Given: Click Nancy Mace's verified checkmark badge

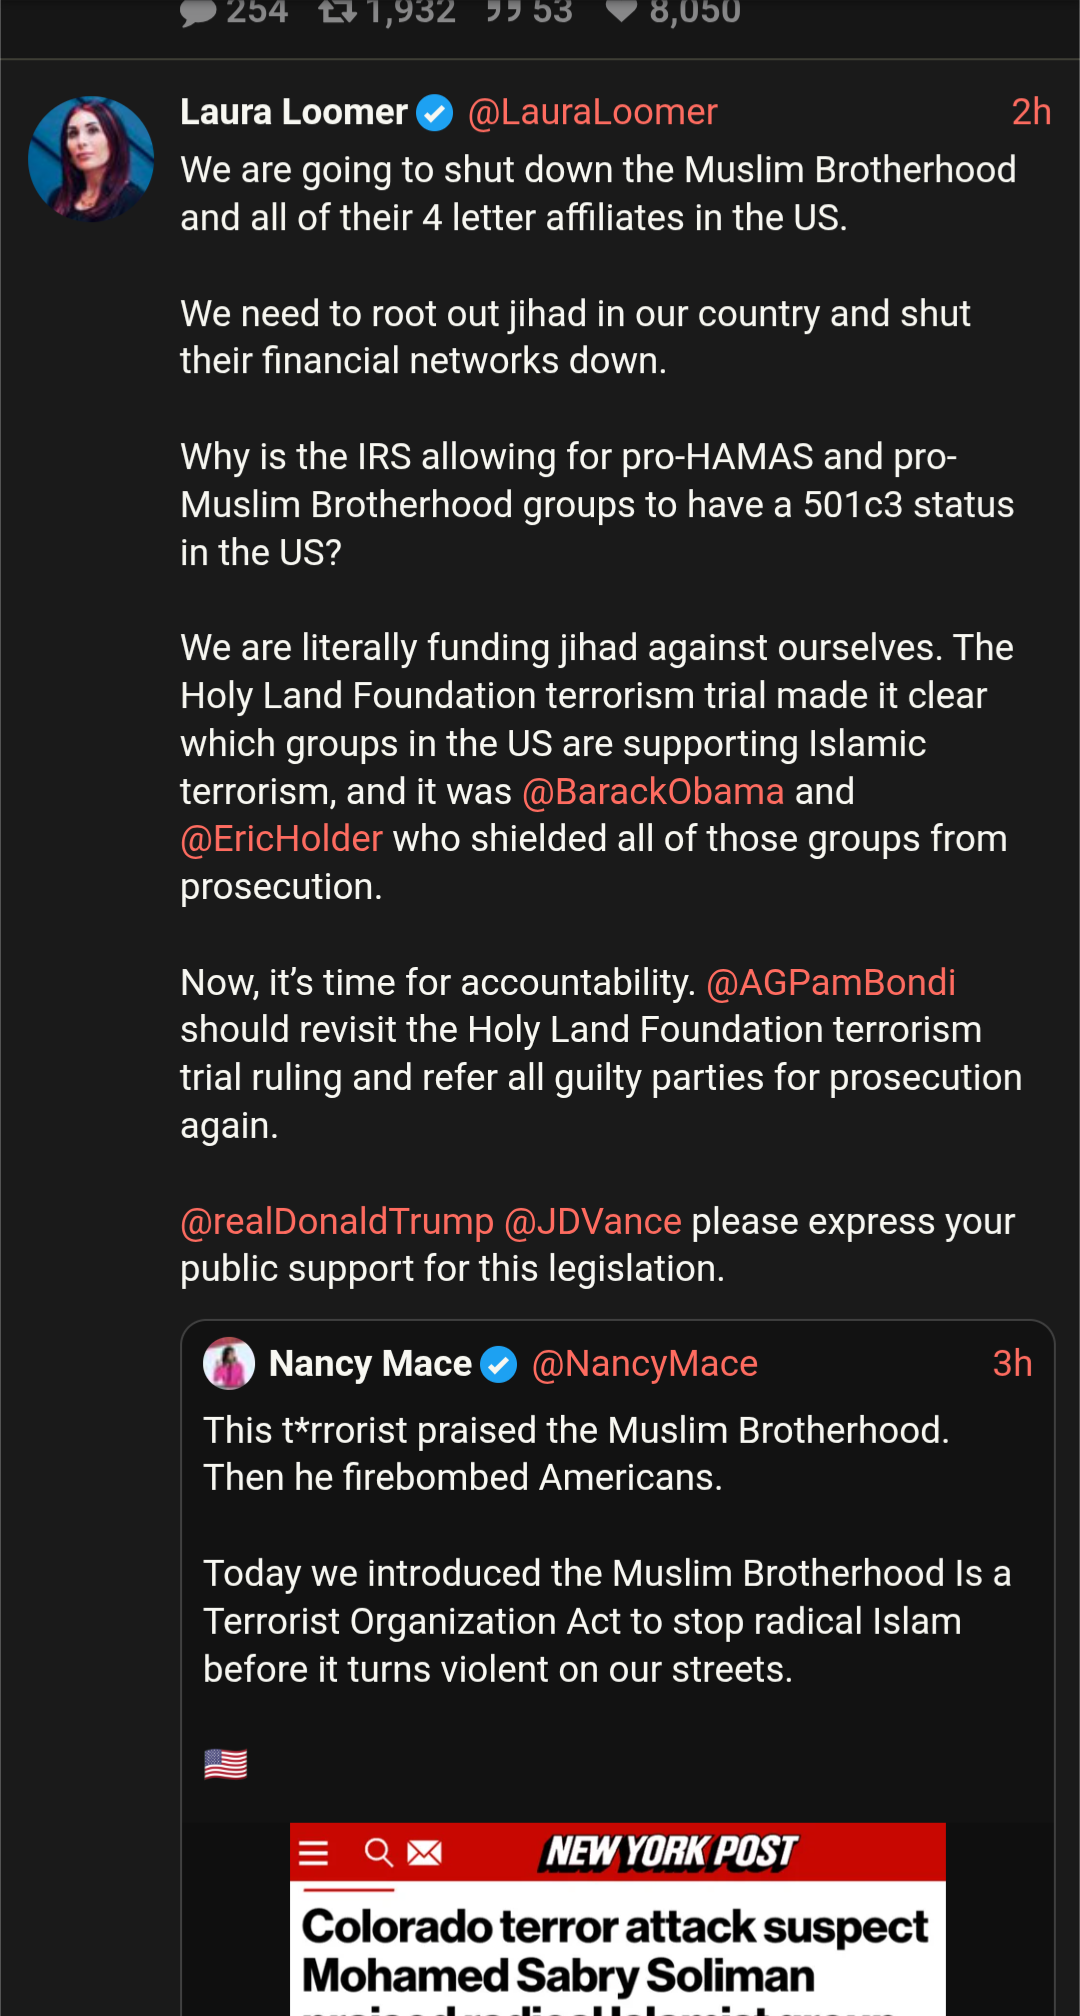Looking at the screenshot, I should click(x=498, y=1364).
